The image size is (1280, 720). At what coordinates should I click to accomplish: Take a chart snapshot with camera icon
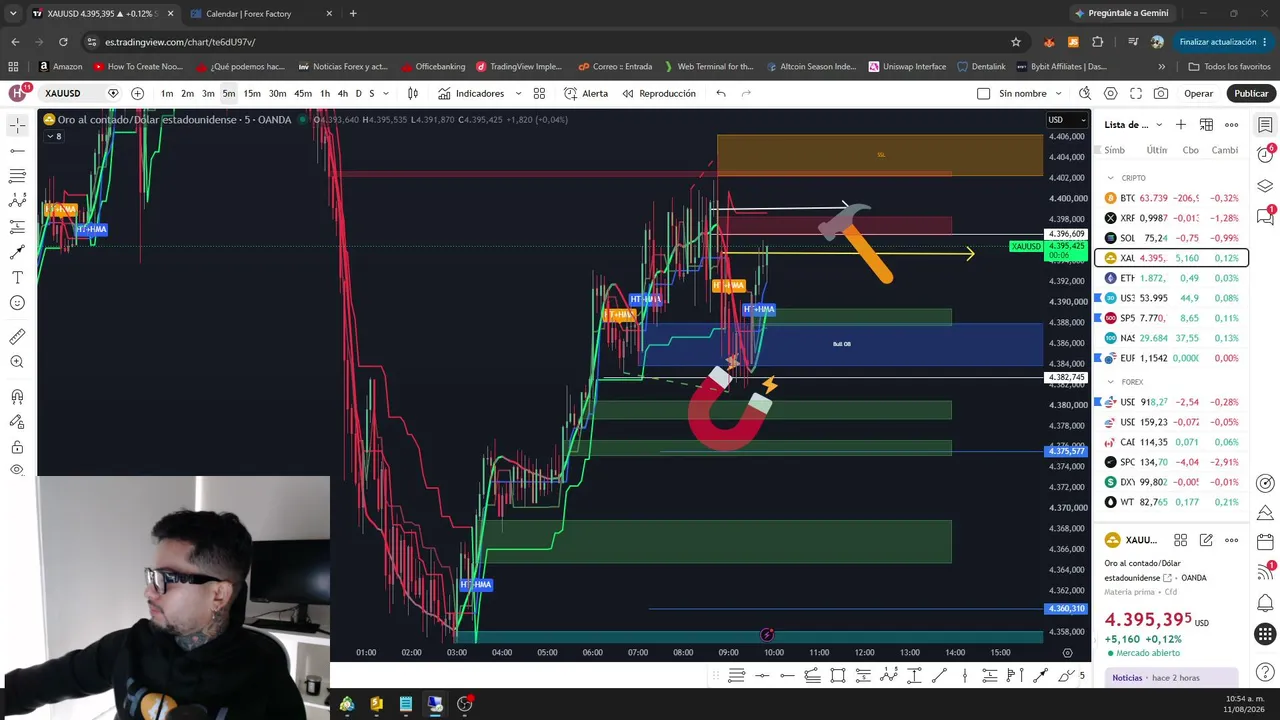[x=1161, y=93]
